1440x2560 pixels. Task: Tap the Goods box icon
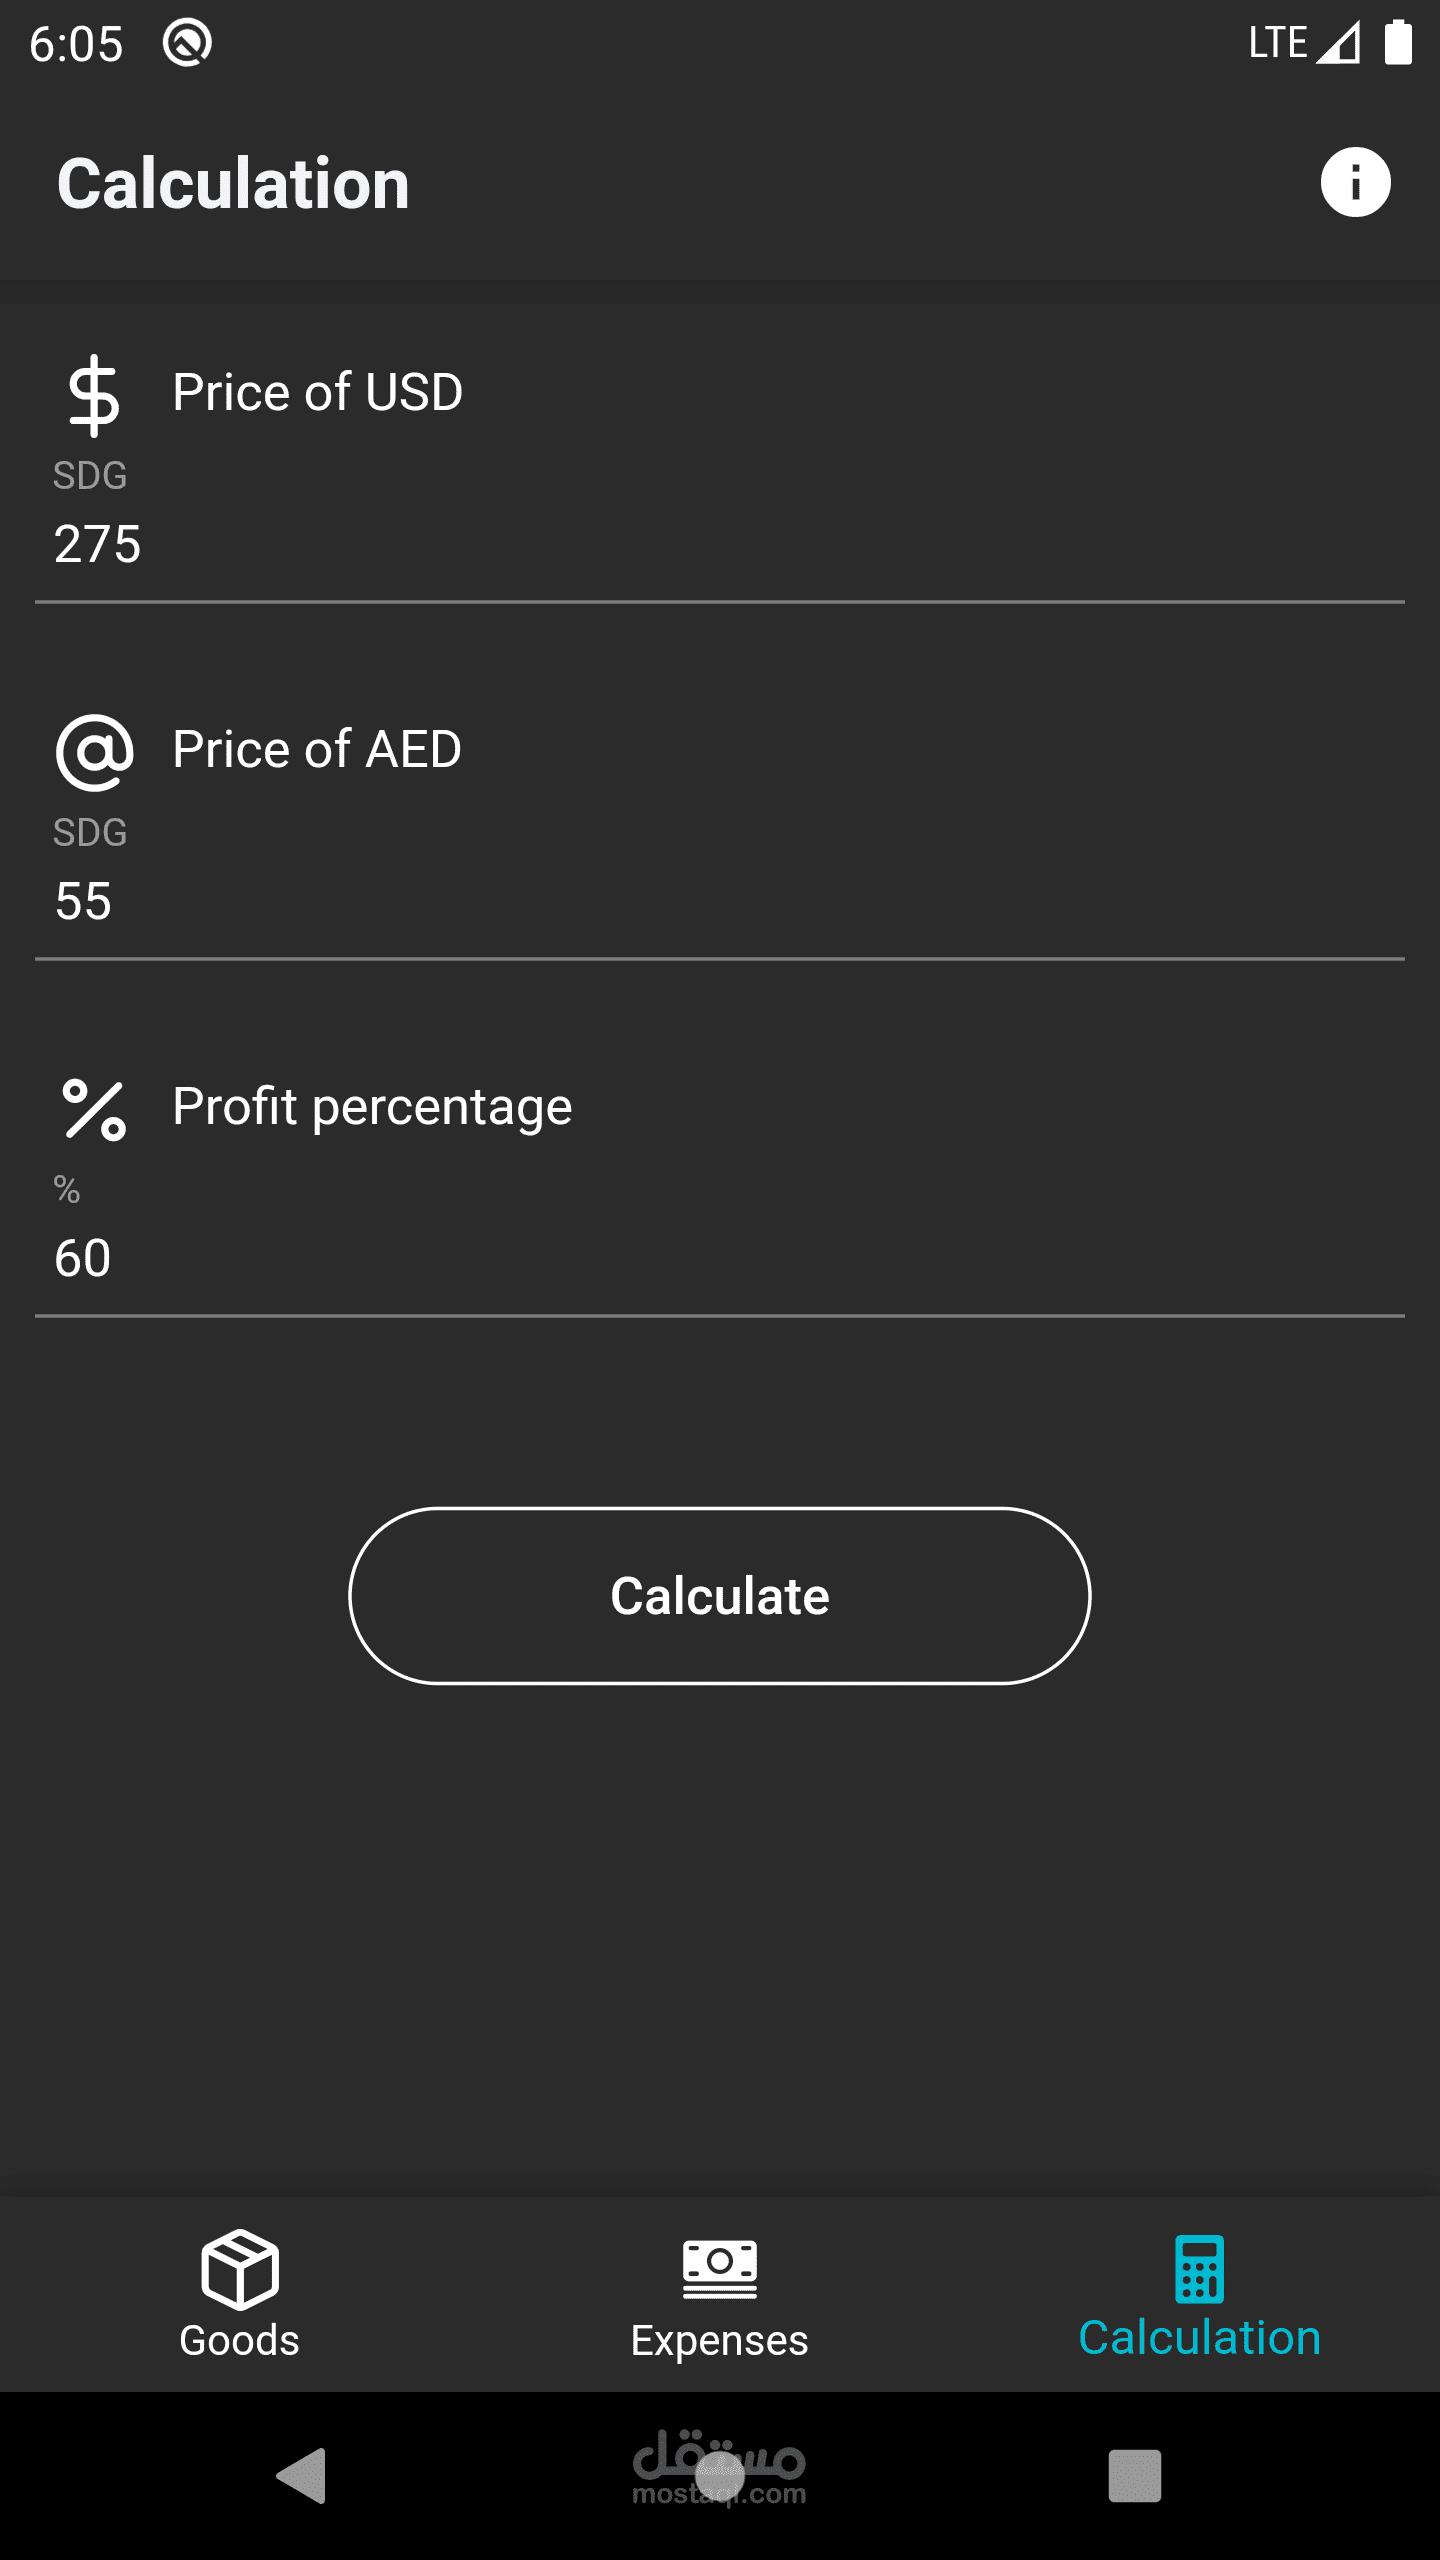tap(240, 2269)
